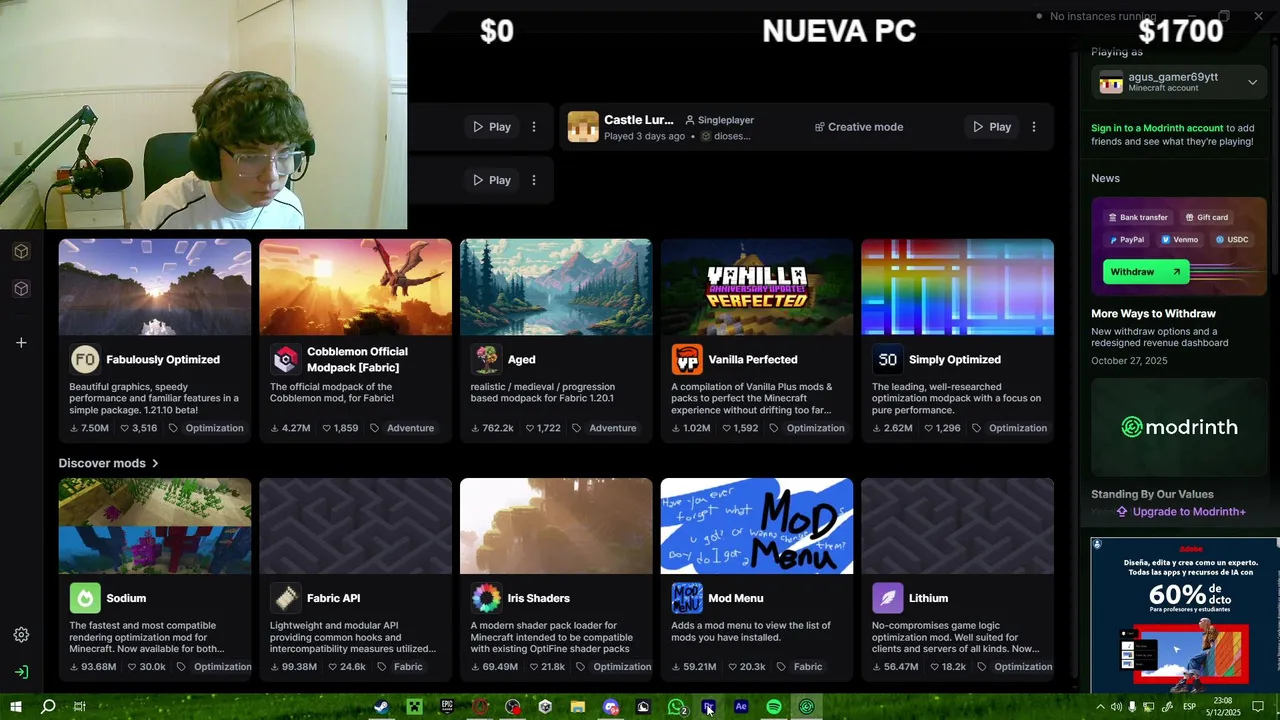Open launcher settings gear in sidebar

(x=21, y=635)
